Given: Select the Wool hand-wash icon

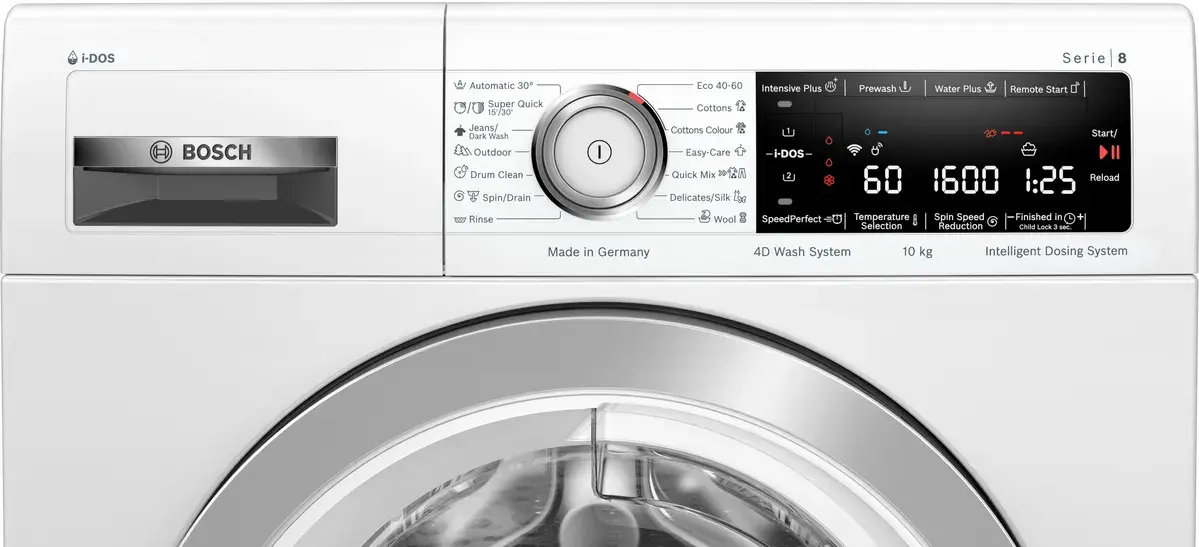Looking at the screenshot, I should click(705, 218).
